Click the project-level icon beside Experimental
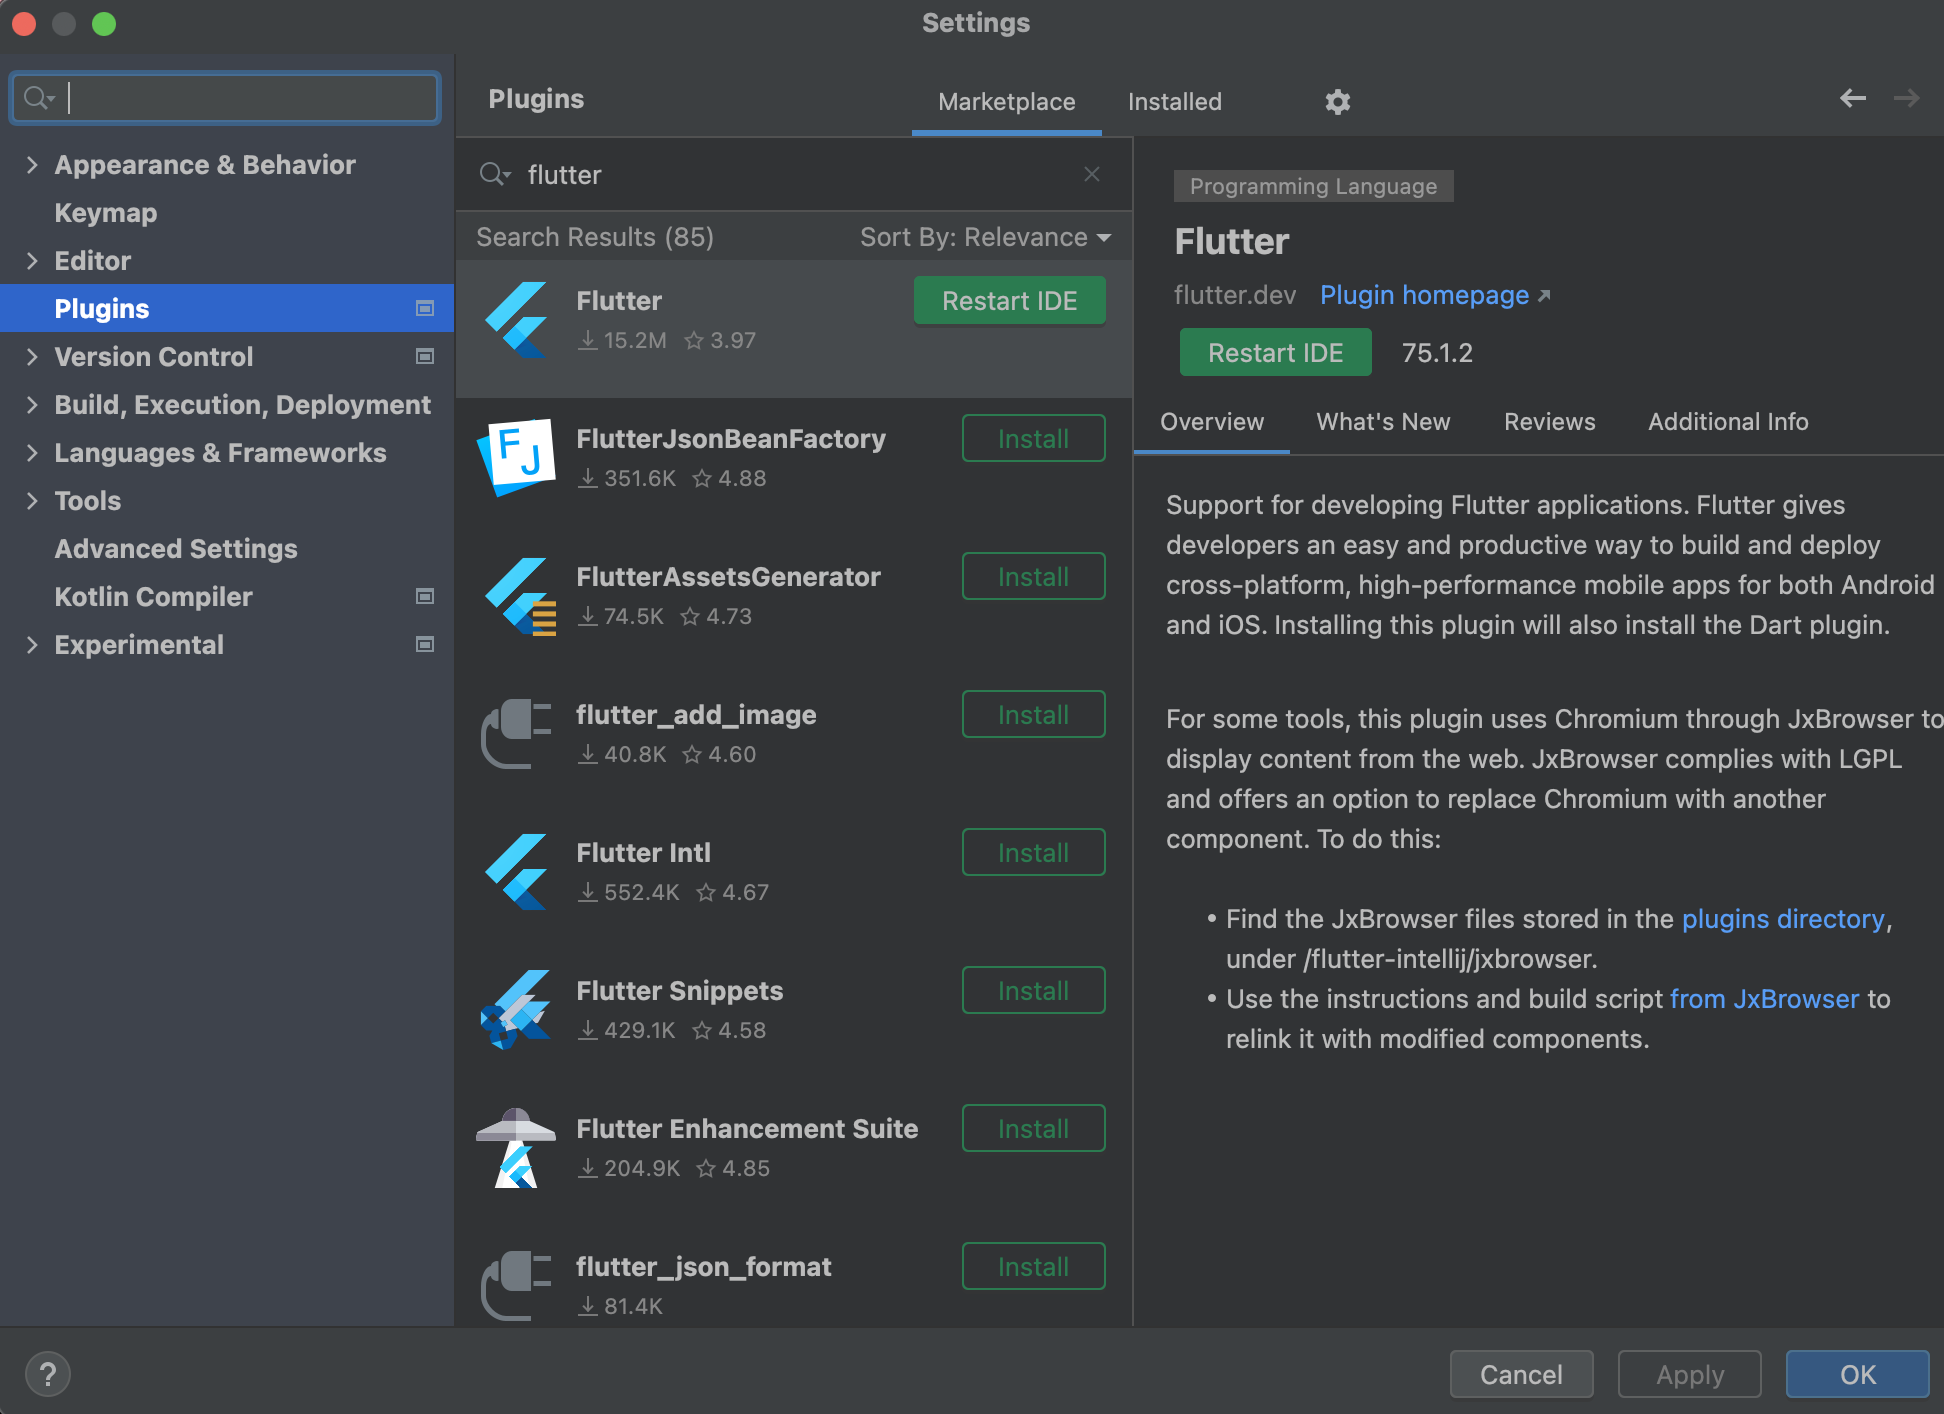 click(425, 644)
